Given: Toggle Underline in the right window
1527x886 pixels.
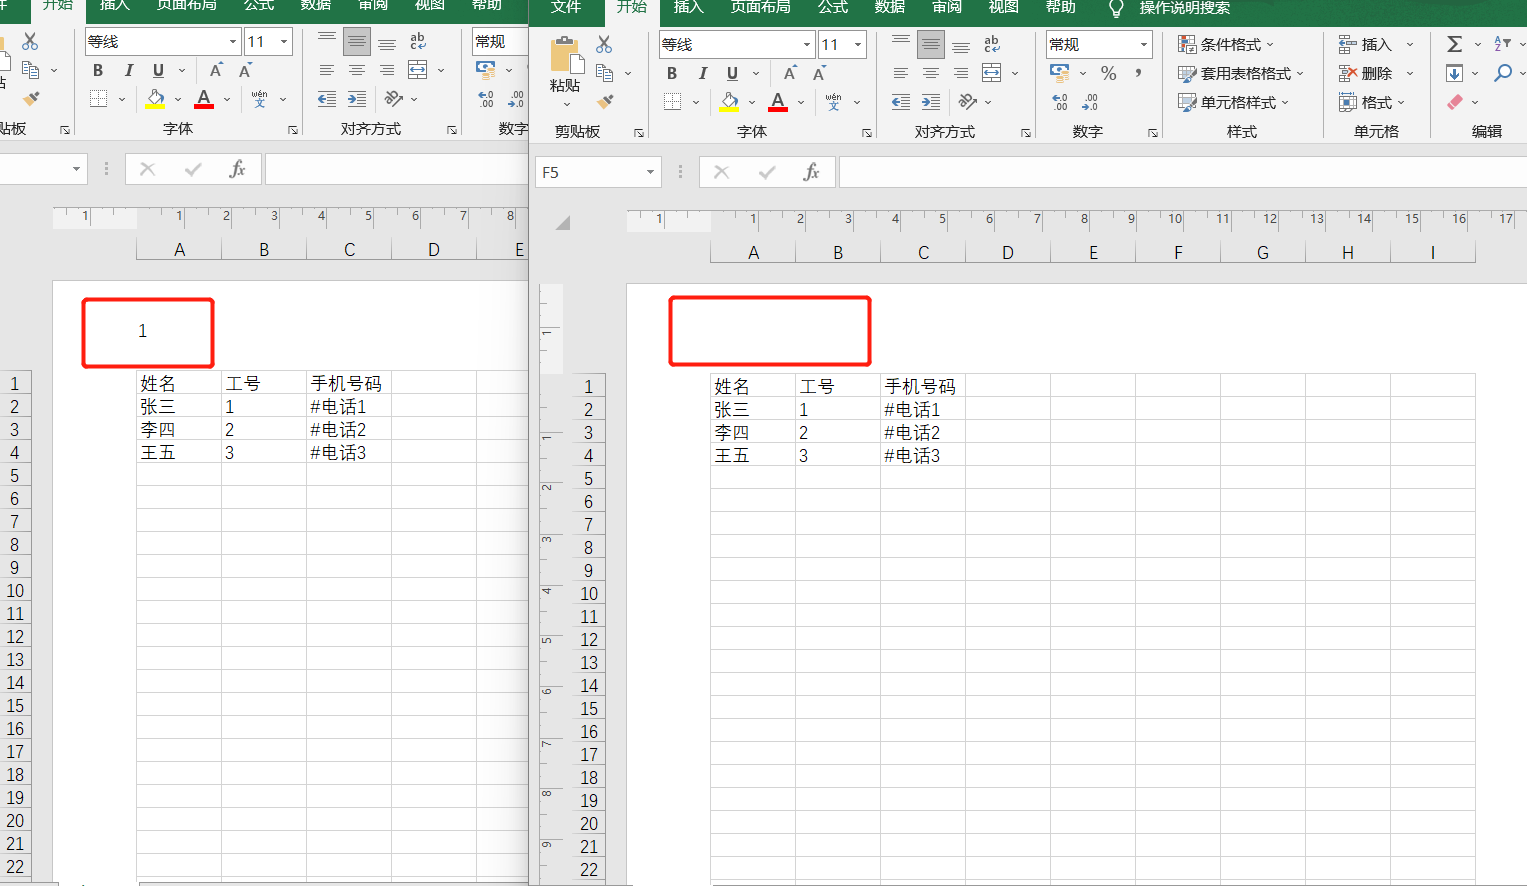Looking at the screenshot, I should point(733,73).
